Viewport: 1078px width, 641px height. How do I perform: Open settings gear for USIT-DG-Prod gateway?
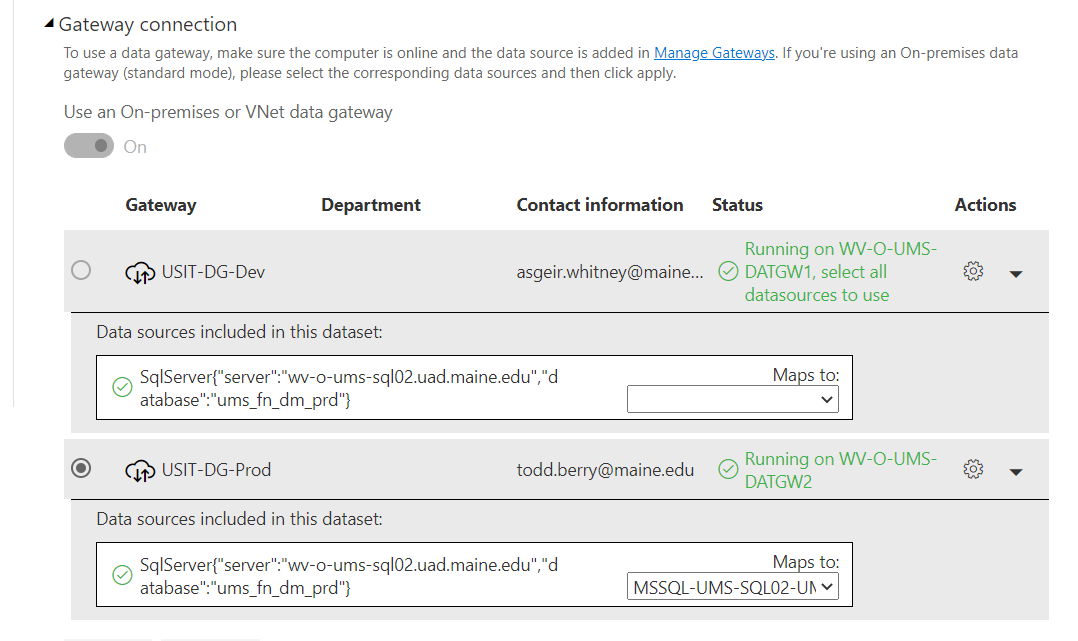[973, 469]
